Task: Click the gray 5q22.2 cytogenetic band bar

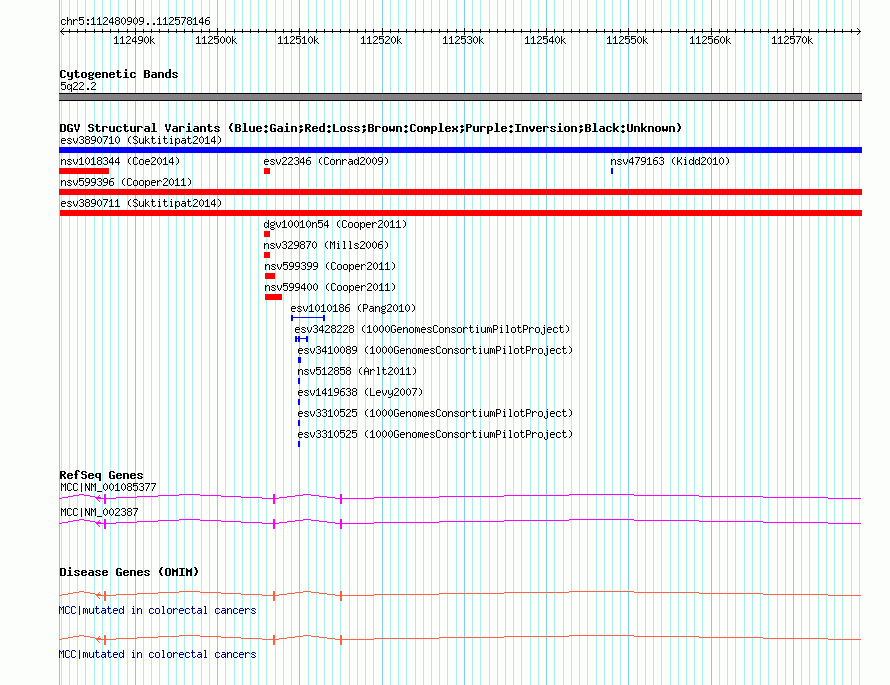Action: (x=460, y=97)
